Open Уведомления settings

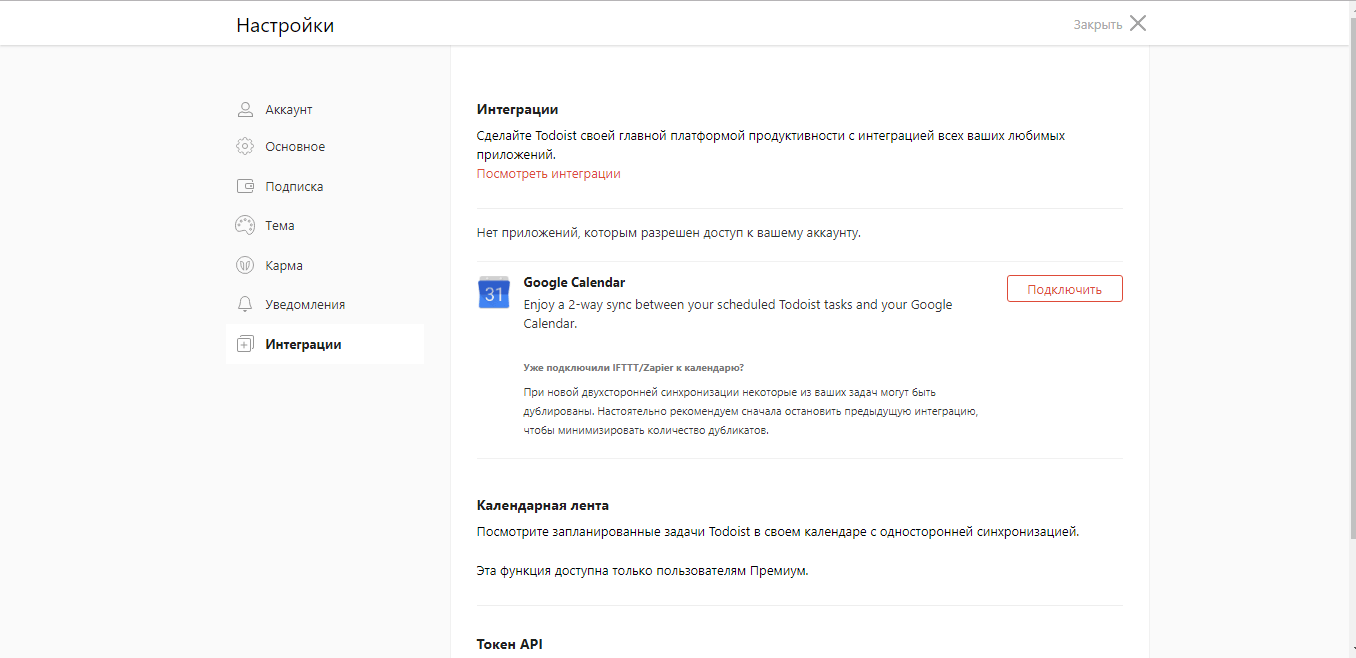point(305,305)
